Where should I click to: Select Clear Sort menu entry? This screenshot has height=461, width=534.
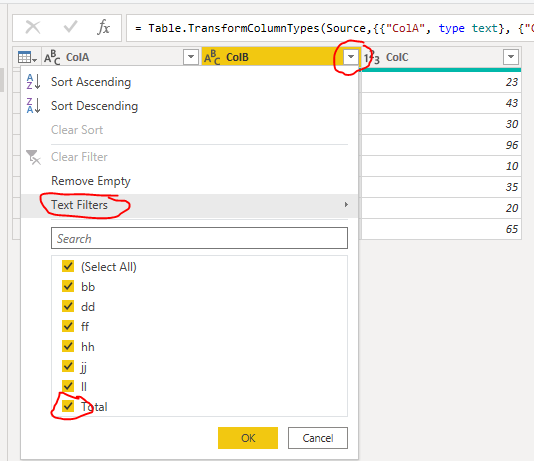point(189,130)
